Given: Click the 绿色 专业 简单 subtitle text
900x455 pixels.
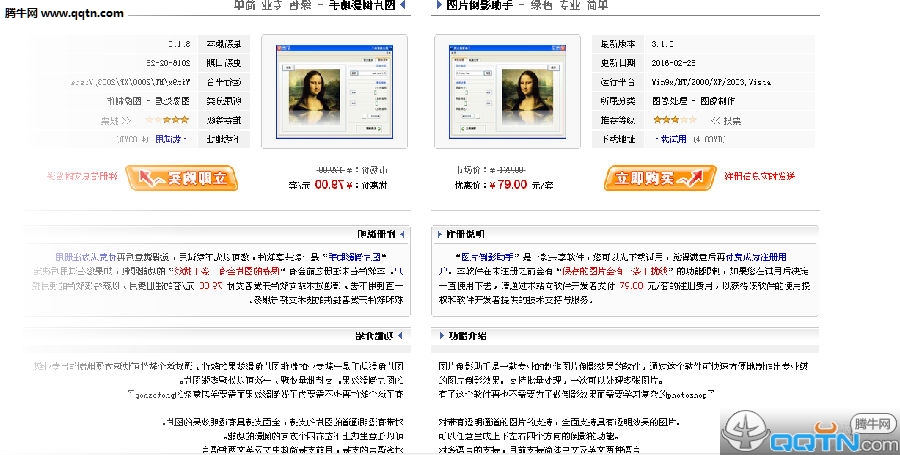Looking at the screenshot, I should pos(569,5).
